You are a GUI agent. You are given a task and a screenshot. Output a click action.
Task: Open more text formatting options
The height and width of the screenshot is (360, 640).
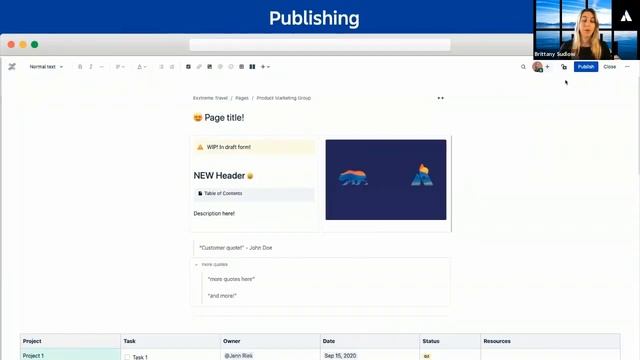coord(101,67)
